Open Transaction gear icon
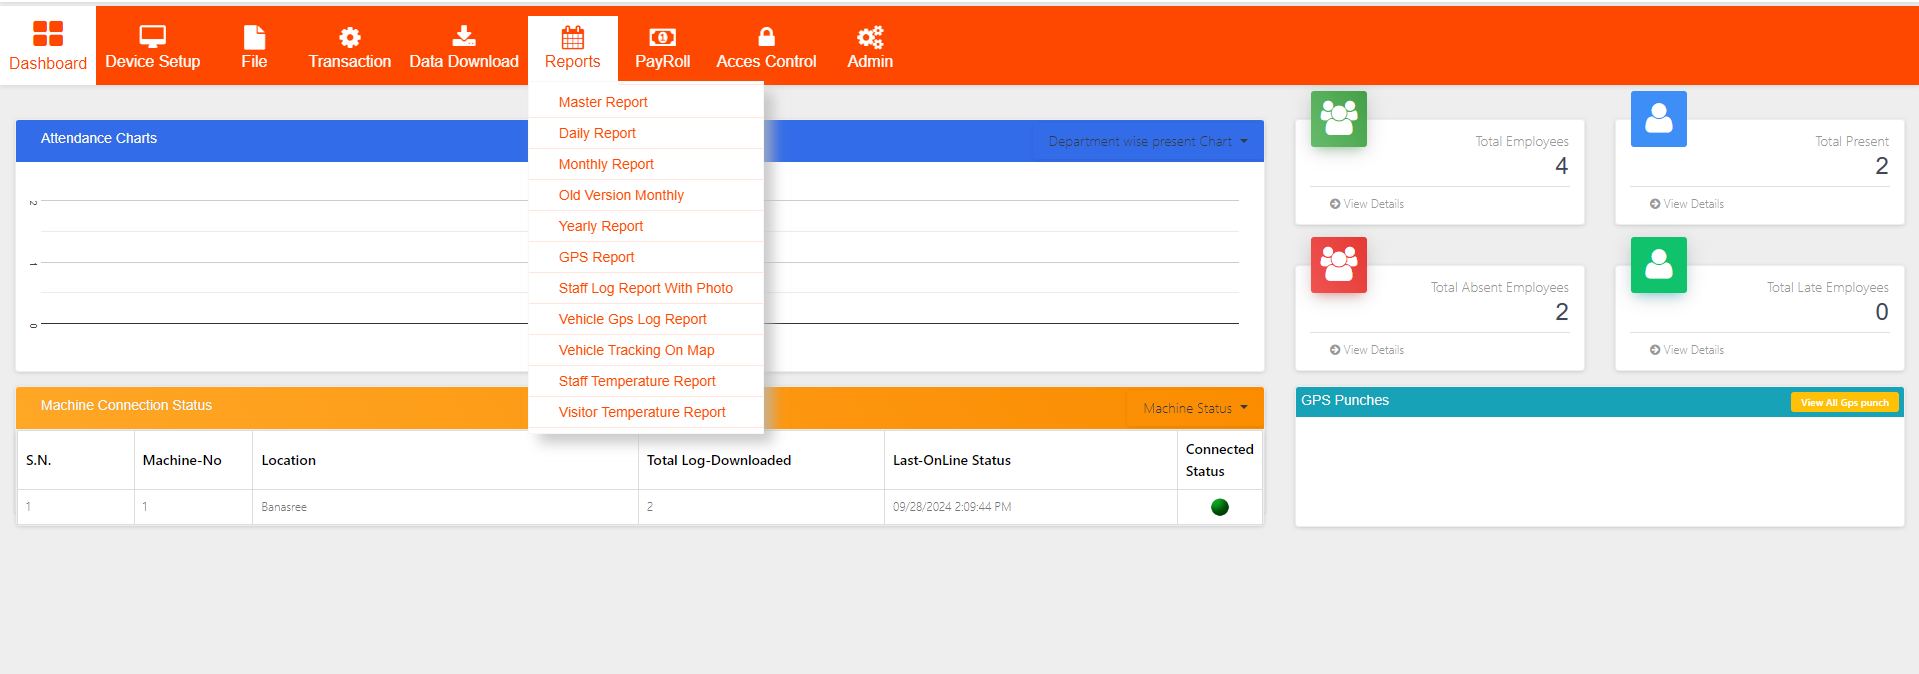 coord(349,37)
